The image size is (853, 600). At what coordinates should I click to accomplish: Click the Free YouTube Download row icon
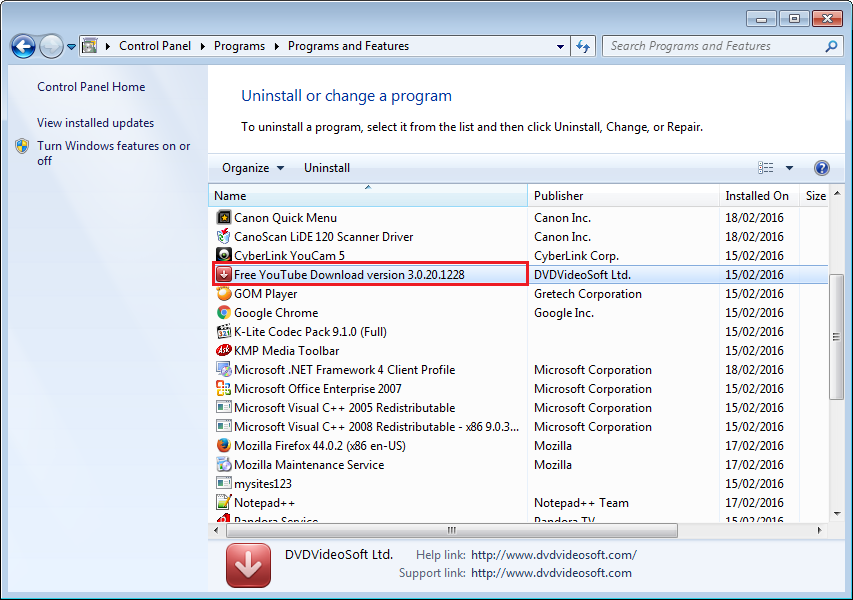tap(224, 275)
